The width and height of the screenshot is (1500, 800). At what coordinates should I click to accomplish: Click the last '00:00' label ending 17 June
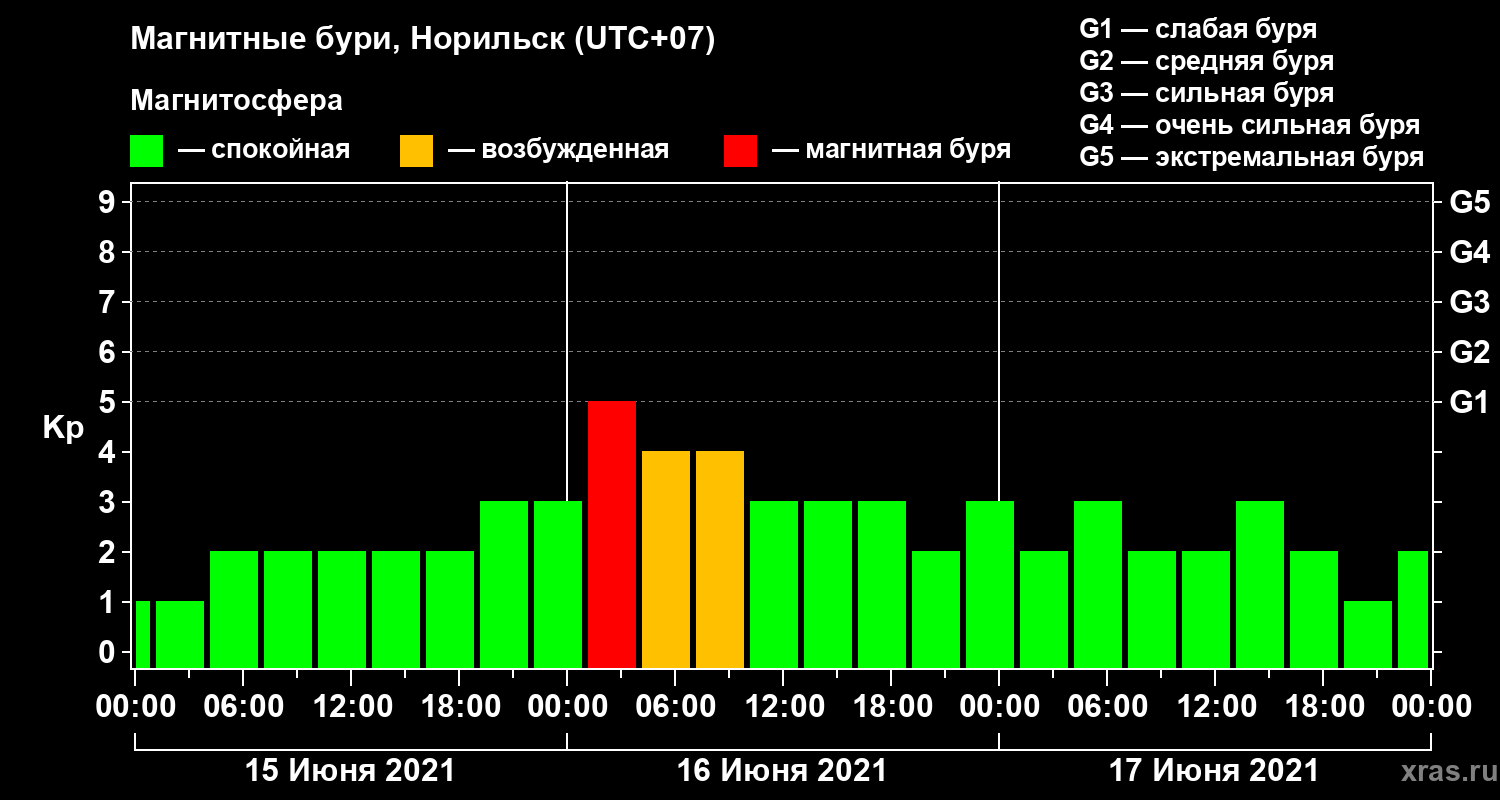(x=1431, y=706)
